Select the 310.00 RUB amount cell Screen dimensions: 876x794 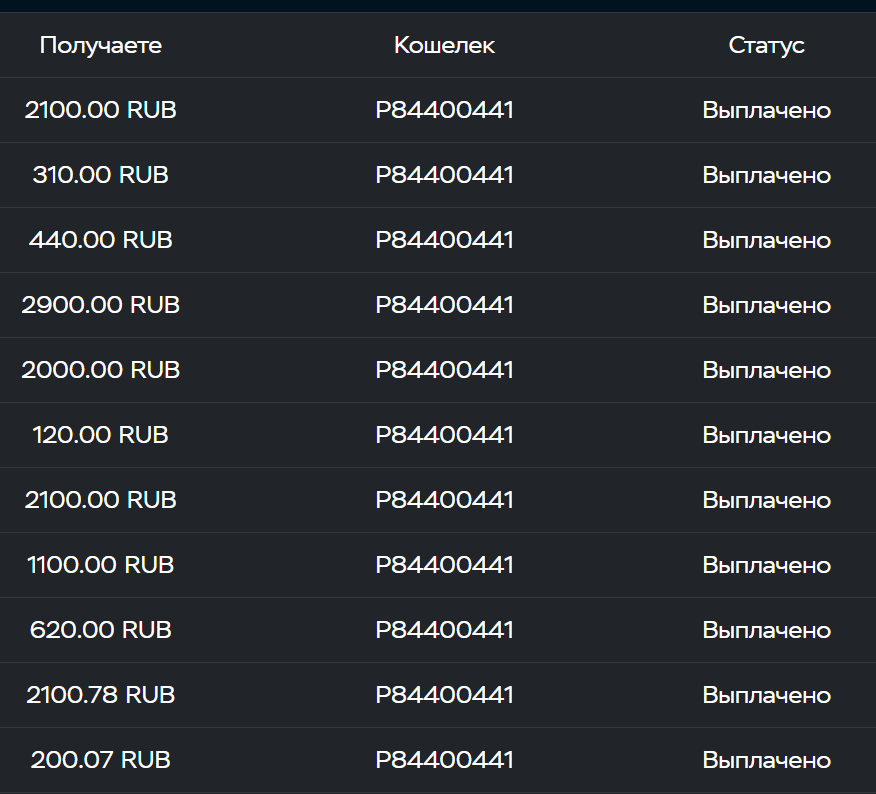coord(101,175)
